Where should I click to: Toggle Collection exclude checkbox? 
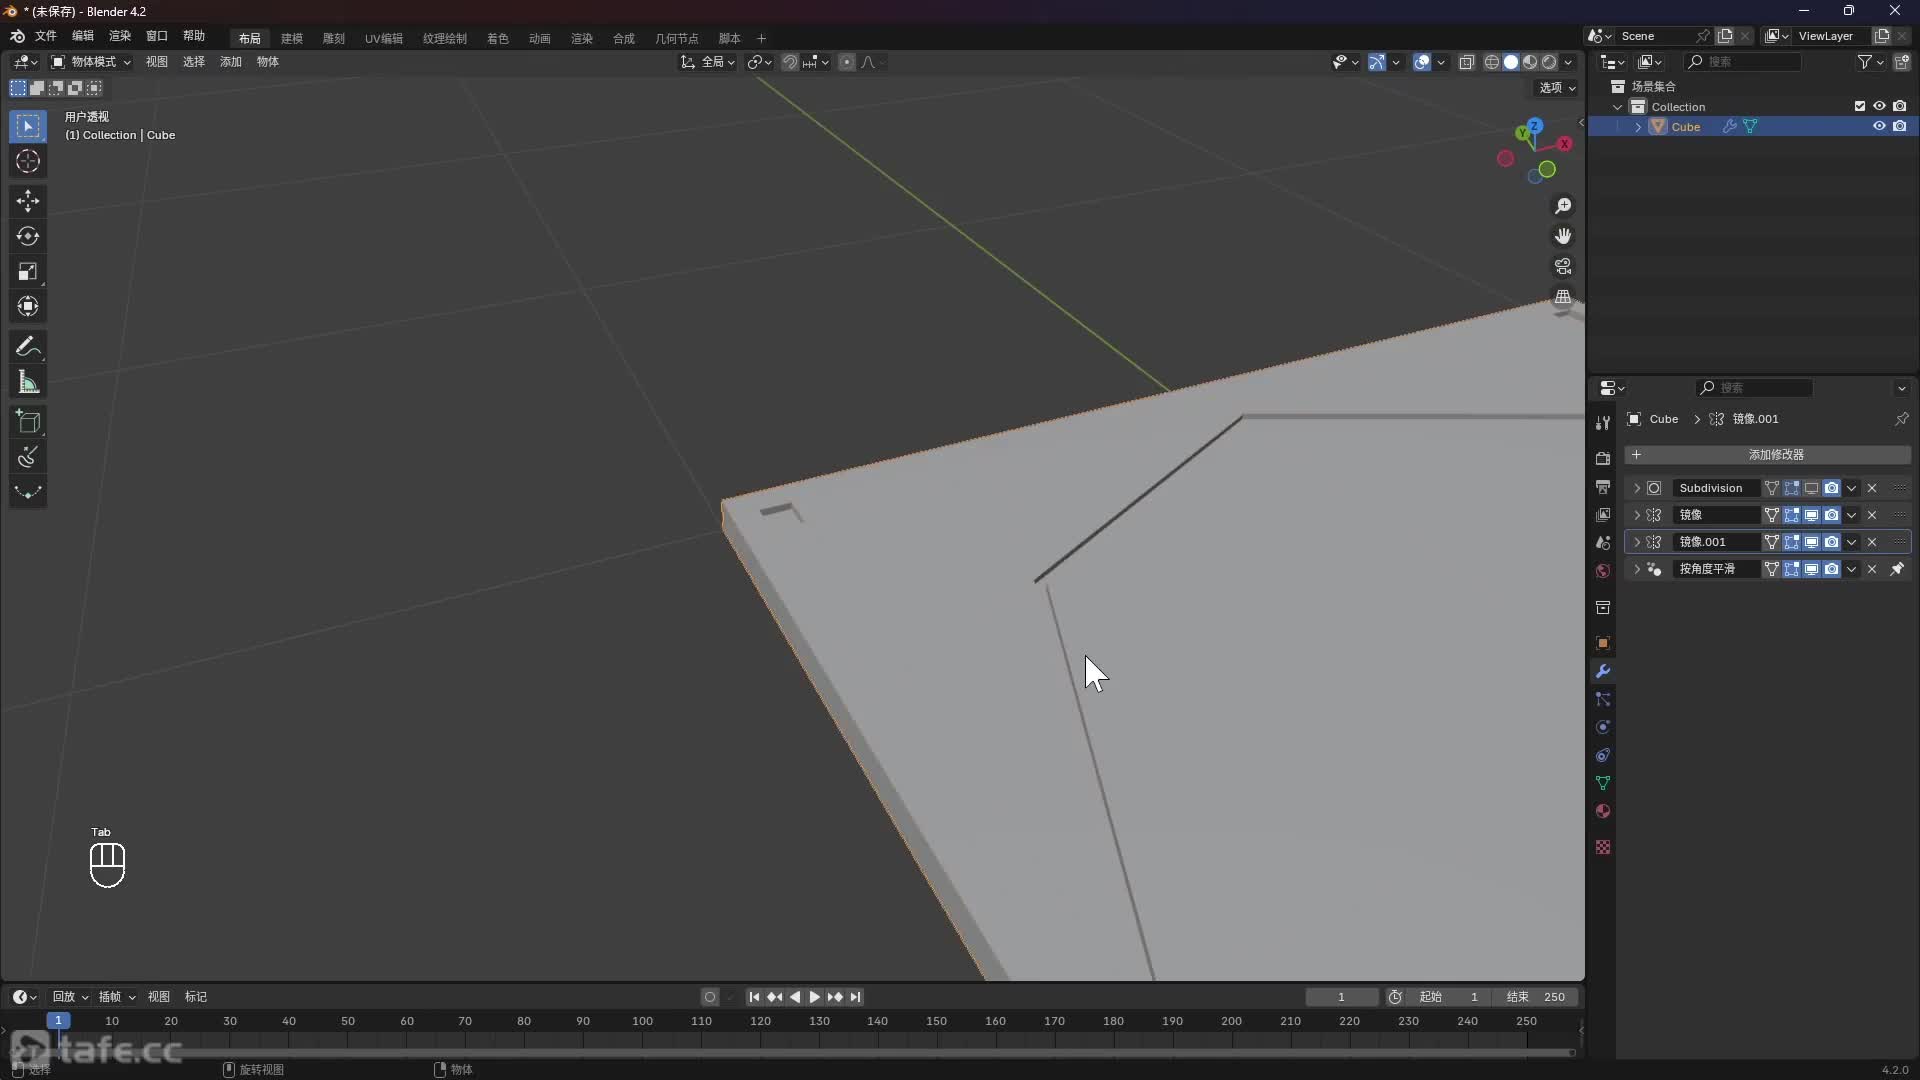tap(1860, 106)
